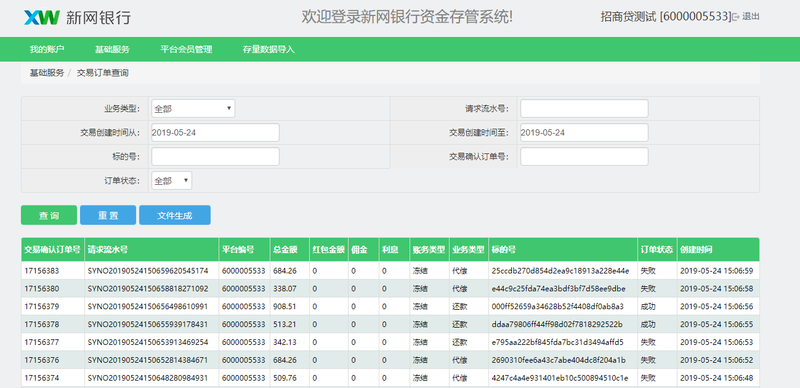Screen dimensions: 800x388
Task: Click serial SYNO20190524150659620545174
Action: pos(148,271)
